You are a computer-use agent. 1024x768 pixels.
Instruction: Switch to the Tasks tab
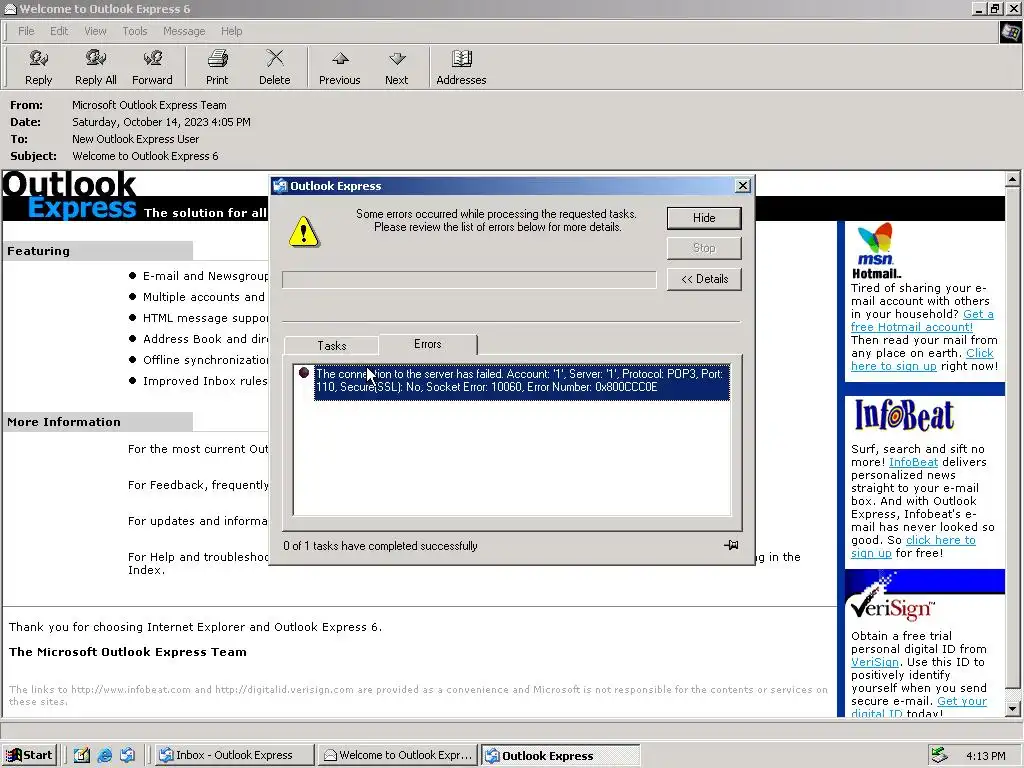332,345
